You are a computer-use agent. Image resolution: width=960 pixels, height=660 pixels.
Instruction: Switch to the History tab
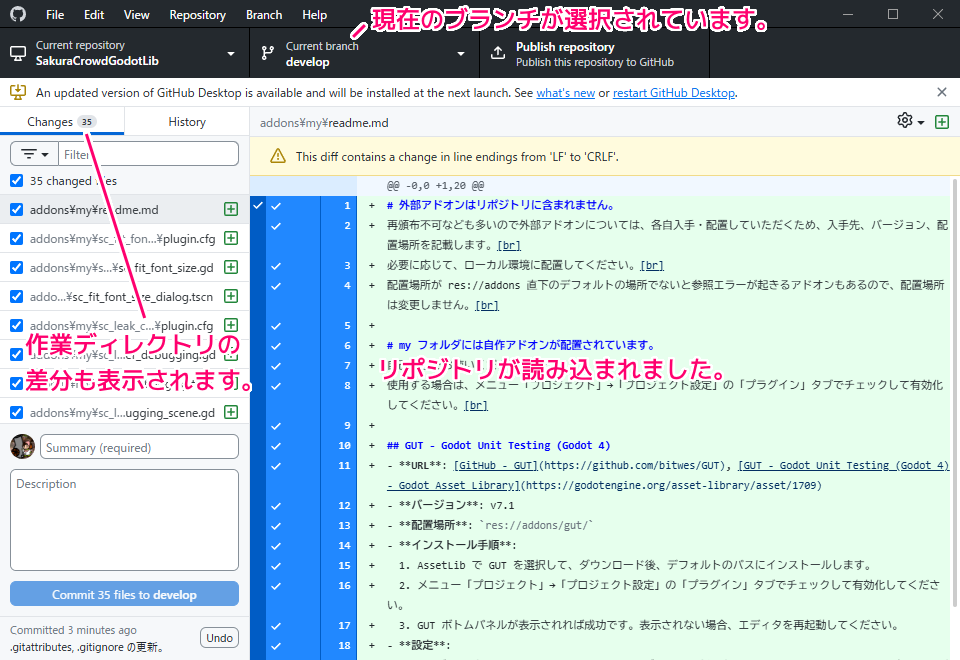click(187, 122)
